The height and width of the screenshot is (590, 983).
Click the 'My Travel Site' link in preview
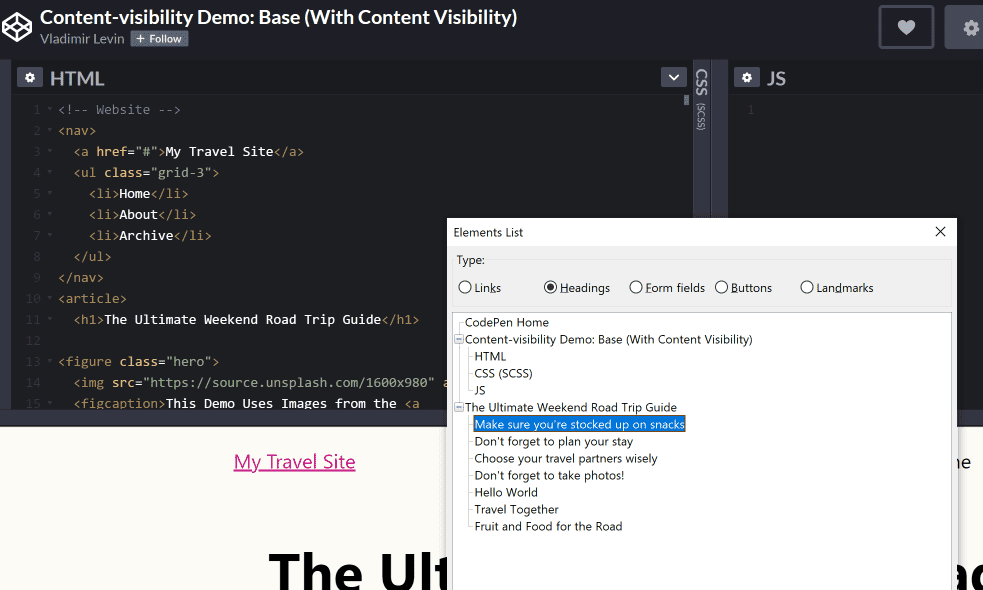[295, 462]
